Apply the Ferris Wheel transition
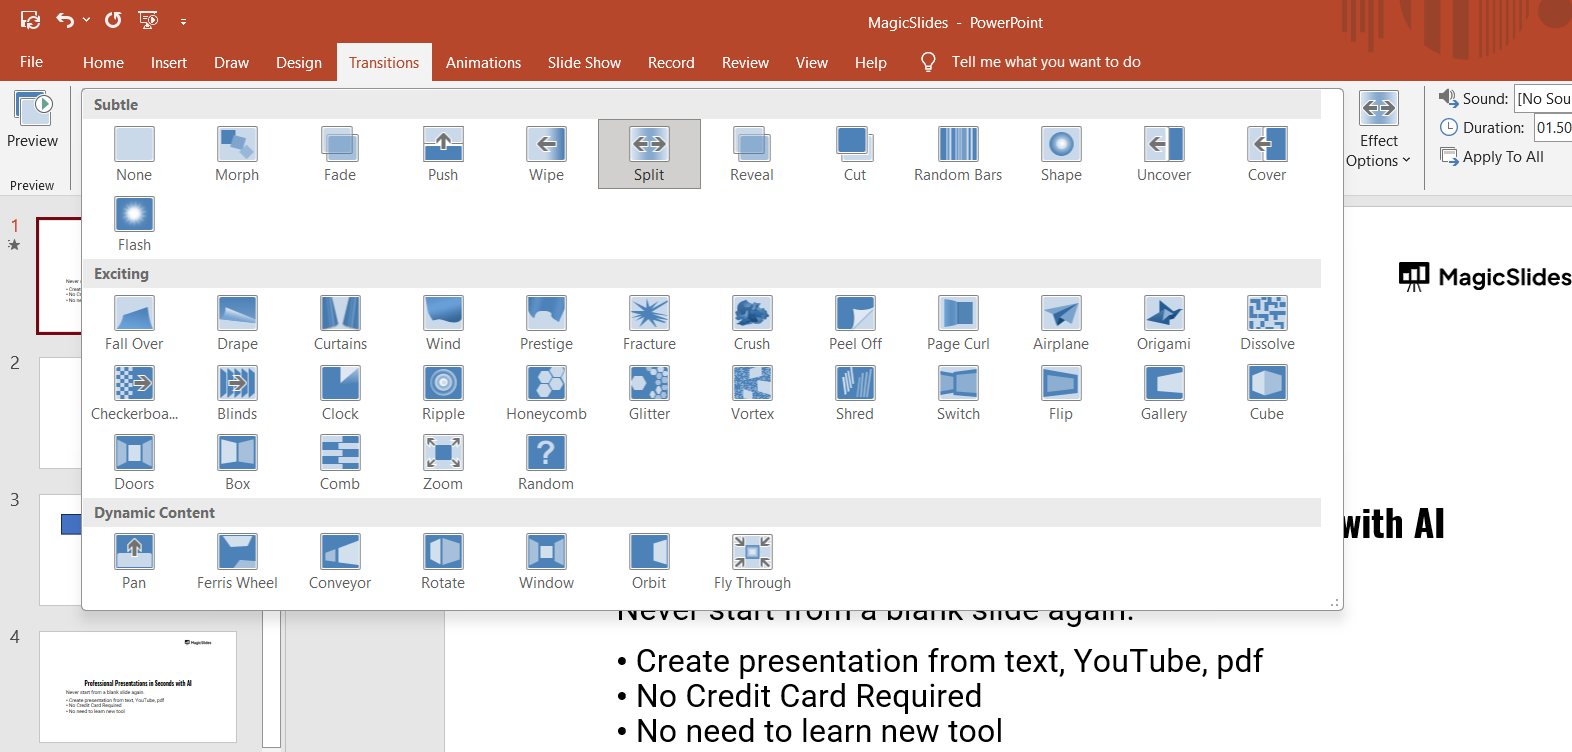 pos(237,562)
